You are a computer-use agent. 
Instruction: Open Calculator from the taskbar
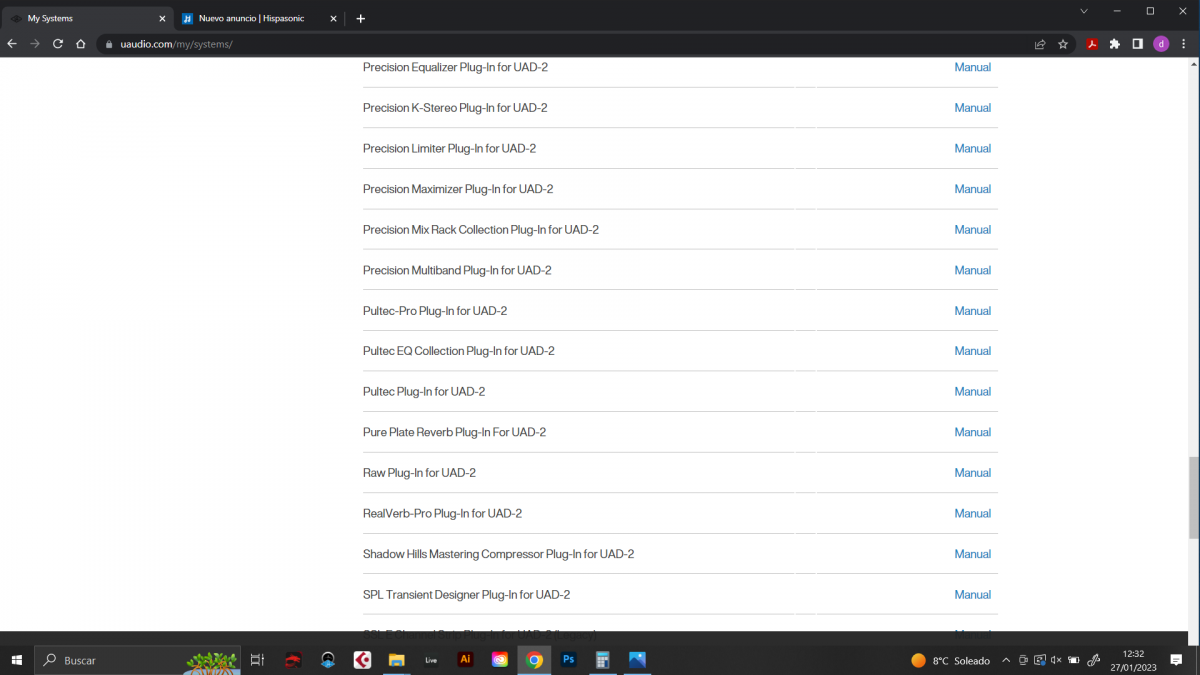pos(603,660)
